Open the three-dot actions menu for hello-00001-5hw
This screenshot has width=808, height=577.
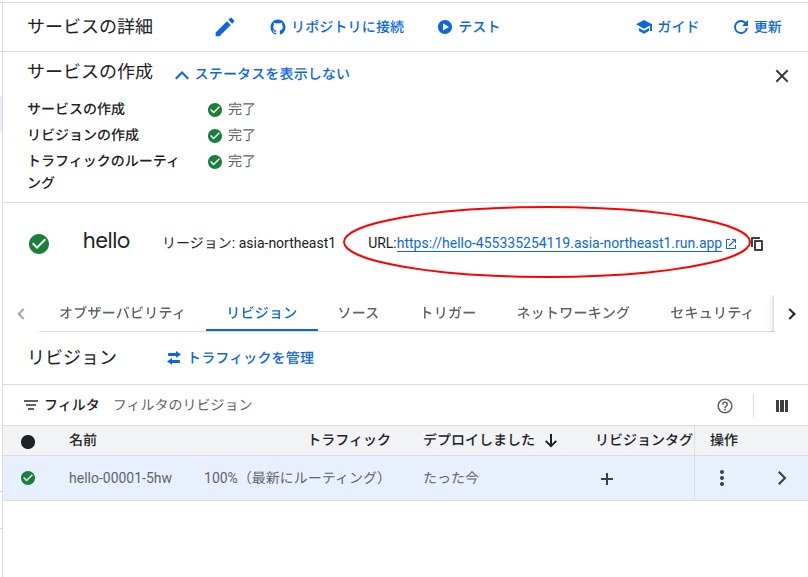click(x=722, y=479)
